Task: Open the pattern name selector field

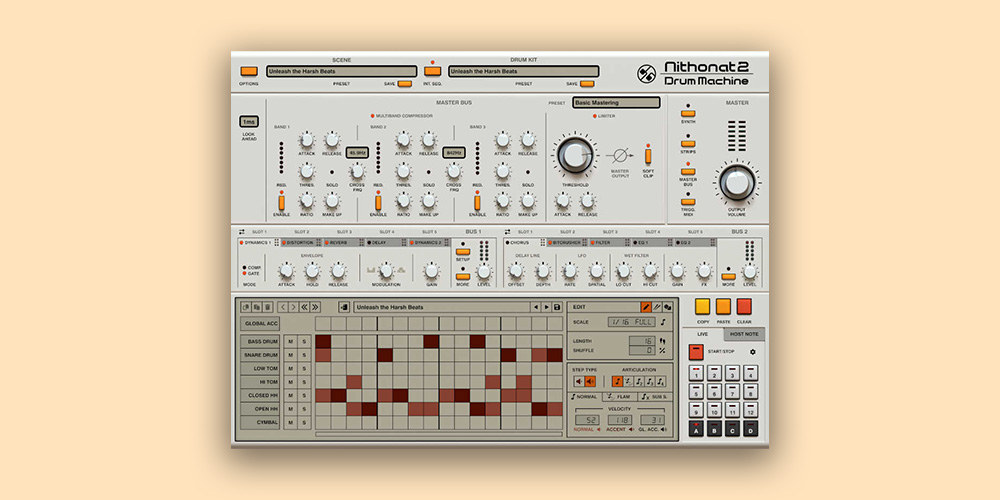Action: pos(441,307)
